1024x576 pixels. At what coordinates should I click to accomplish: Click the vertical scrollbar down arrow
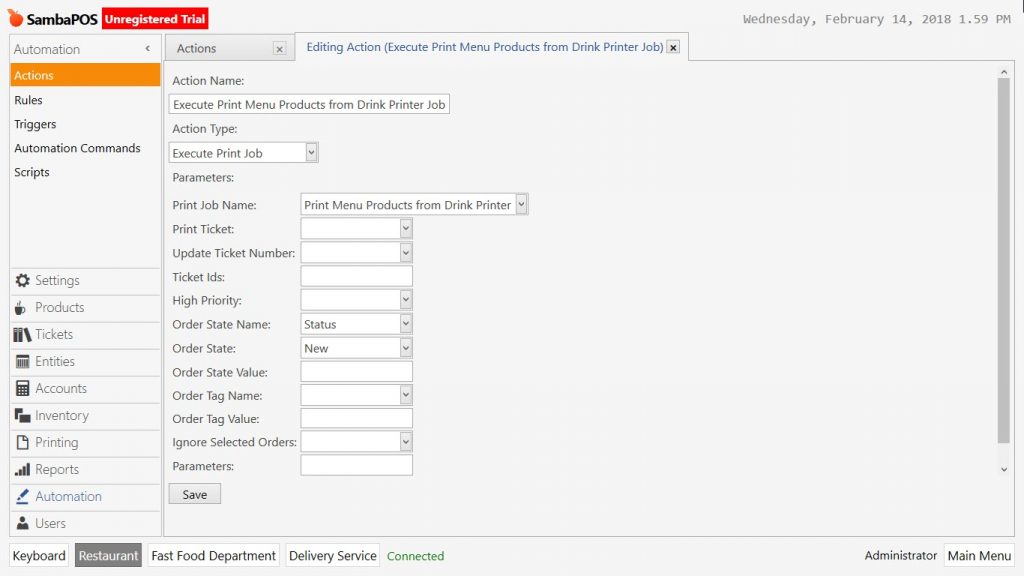click(1004, 470)
